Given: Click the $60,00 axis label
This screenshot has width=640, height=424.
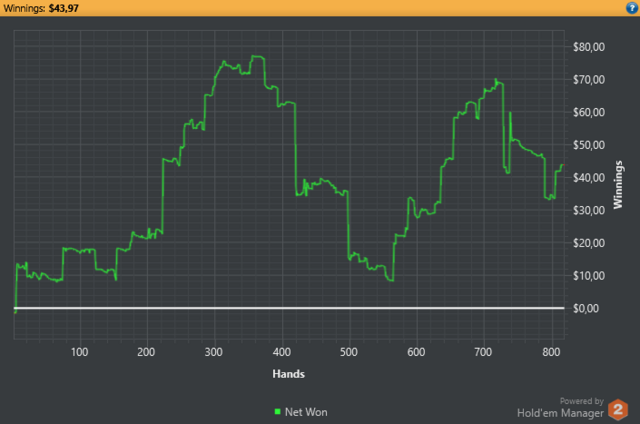Looking at the screenshot, I should [589, 112].
